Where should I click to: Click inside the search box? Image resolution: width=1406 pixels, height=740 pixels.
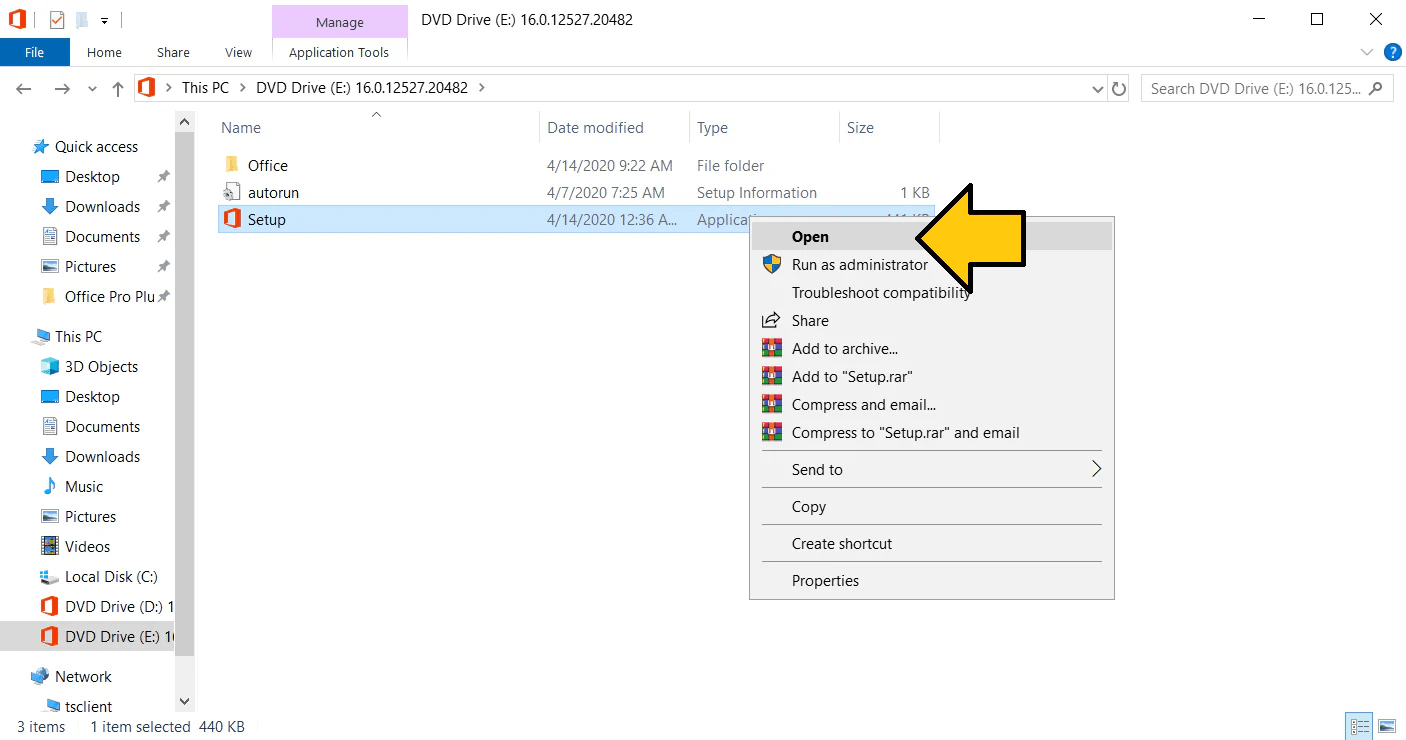pos(1255,88)
